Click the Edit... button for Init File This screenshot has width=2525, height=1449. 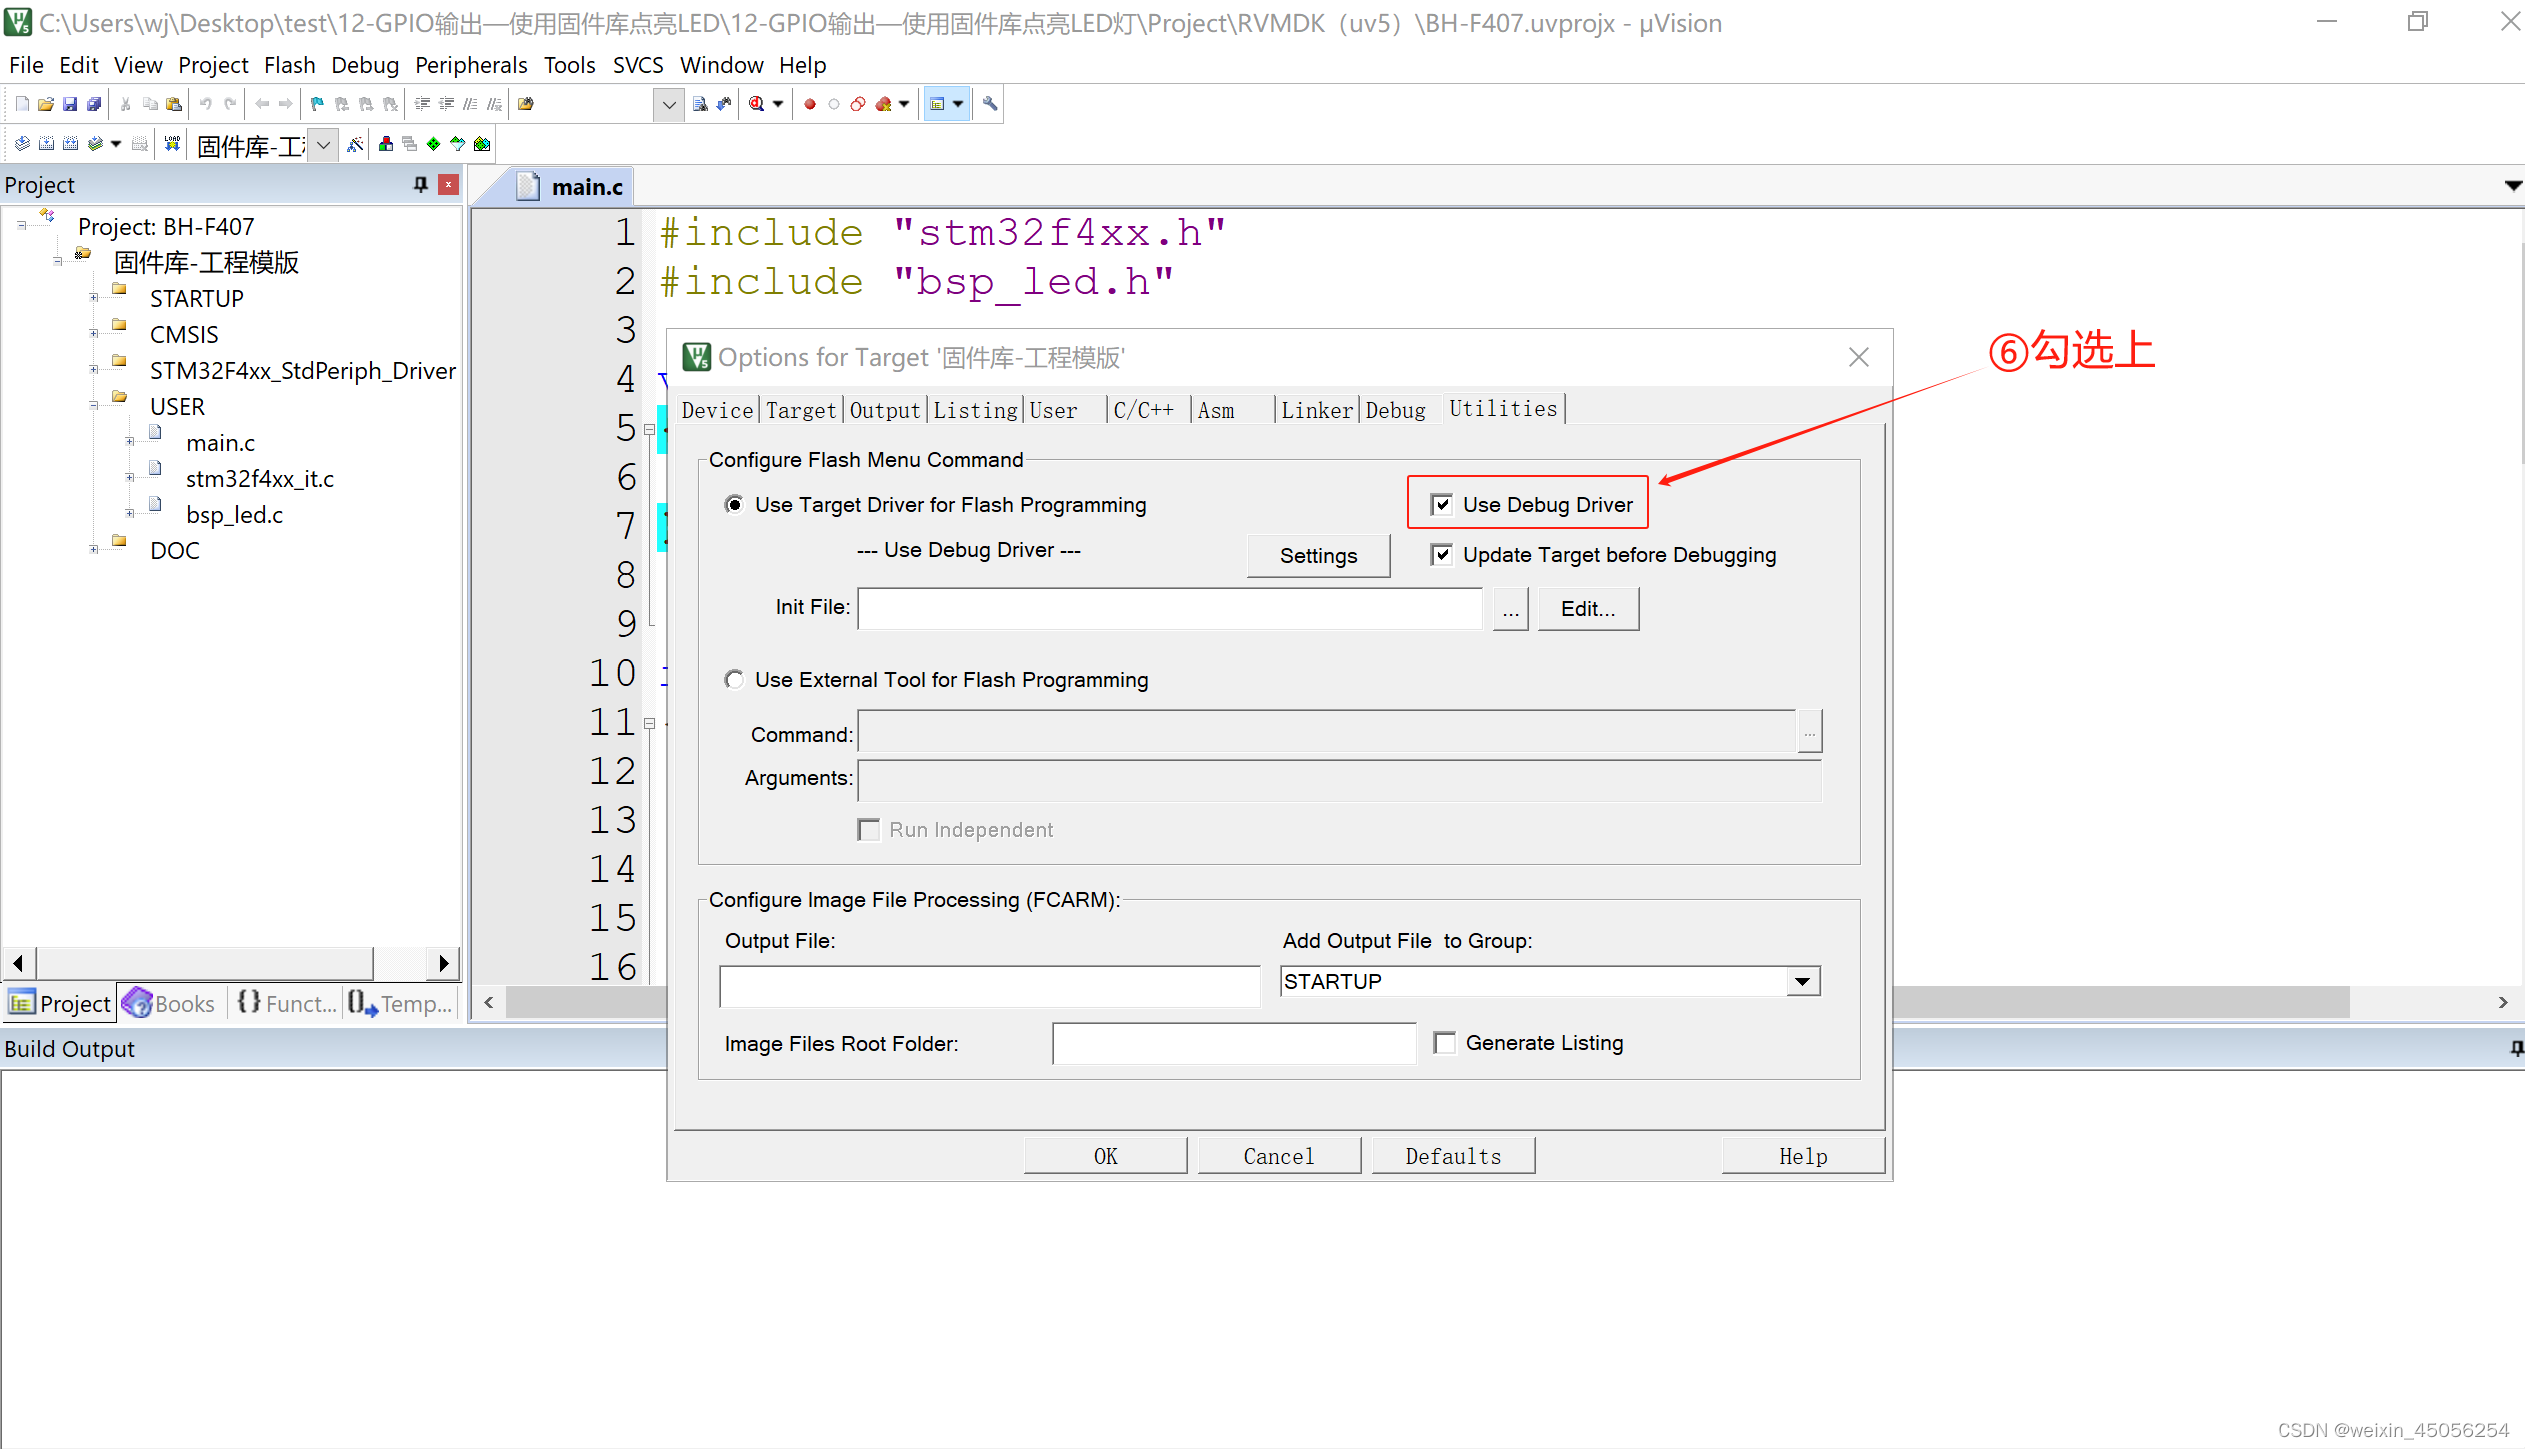[1588, 609]
